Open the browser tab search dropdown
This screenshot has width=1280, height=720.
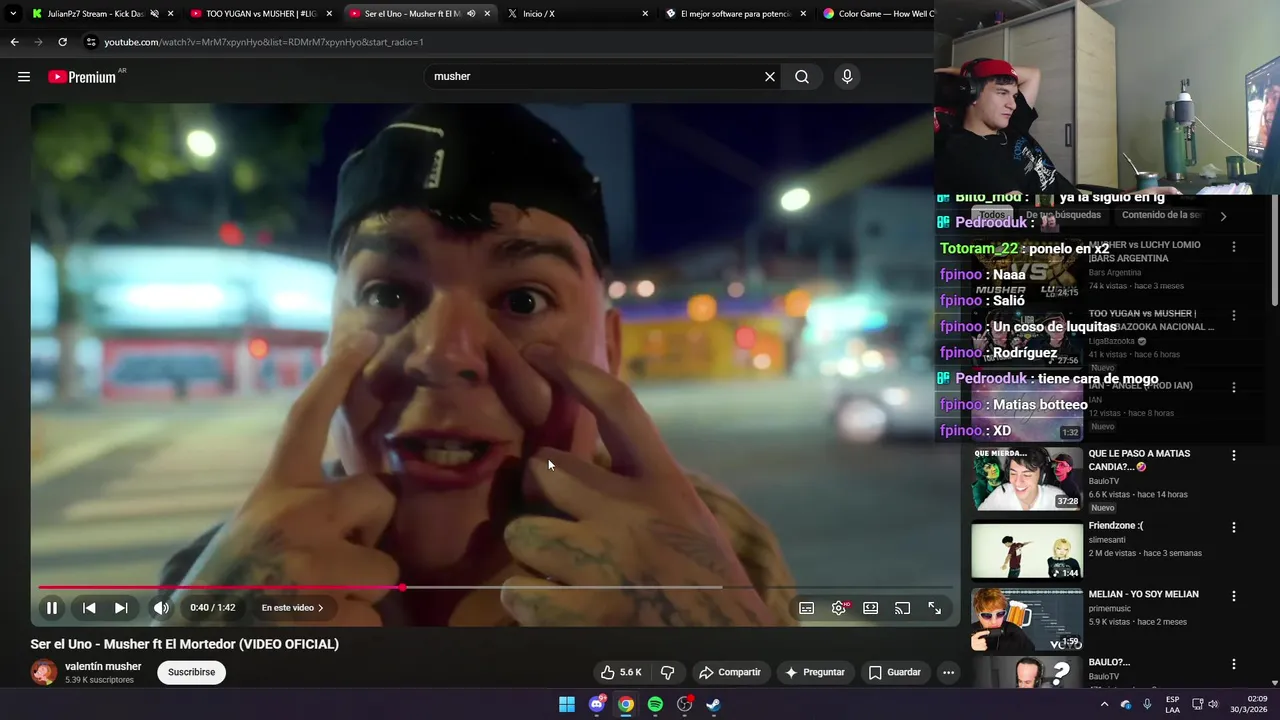tap(13, 14)
